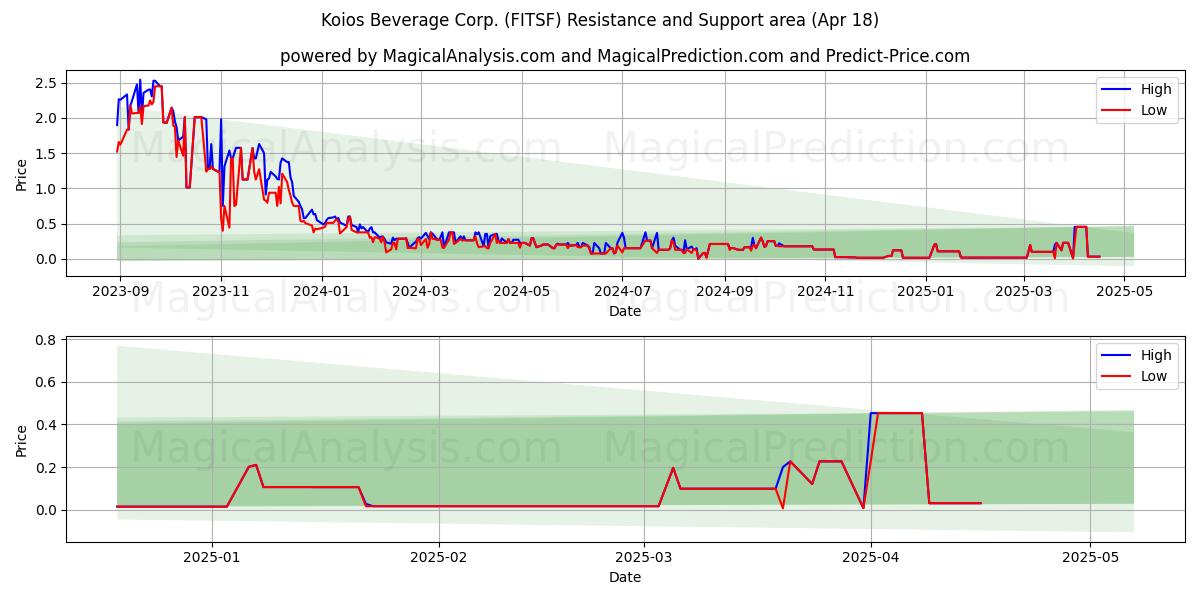This screenshot has height=600, width=1200.
Task: Click the chart title mentioning Koios Beverage Corp.
Action: [x=600, y=20]
